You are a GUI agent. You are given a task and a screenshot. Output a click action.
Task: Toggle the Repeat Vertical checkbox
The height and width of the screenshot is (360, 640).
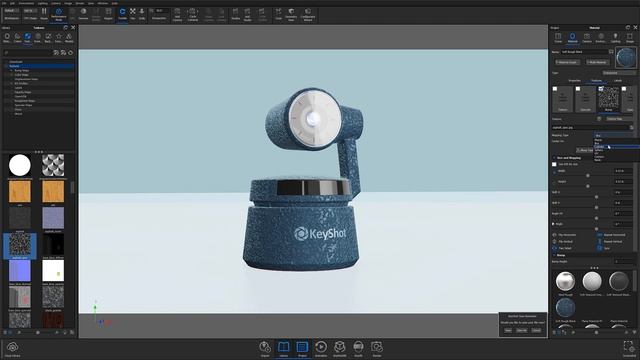pyautogui.click(x=600, y=242)
